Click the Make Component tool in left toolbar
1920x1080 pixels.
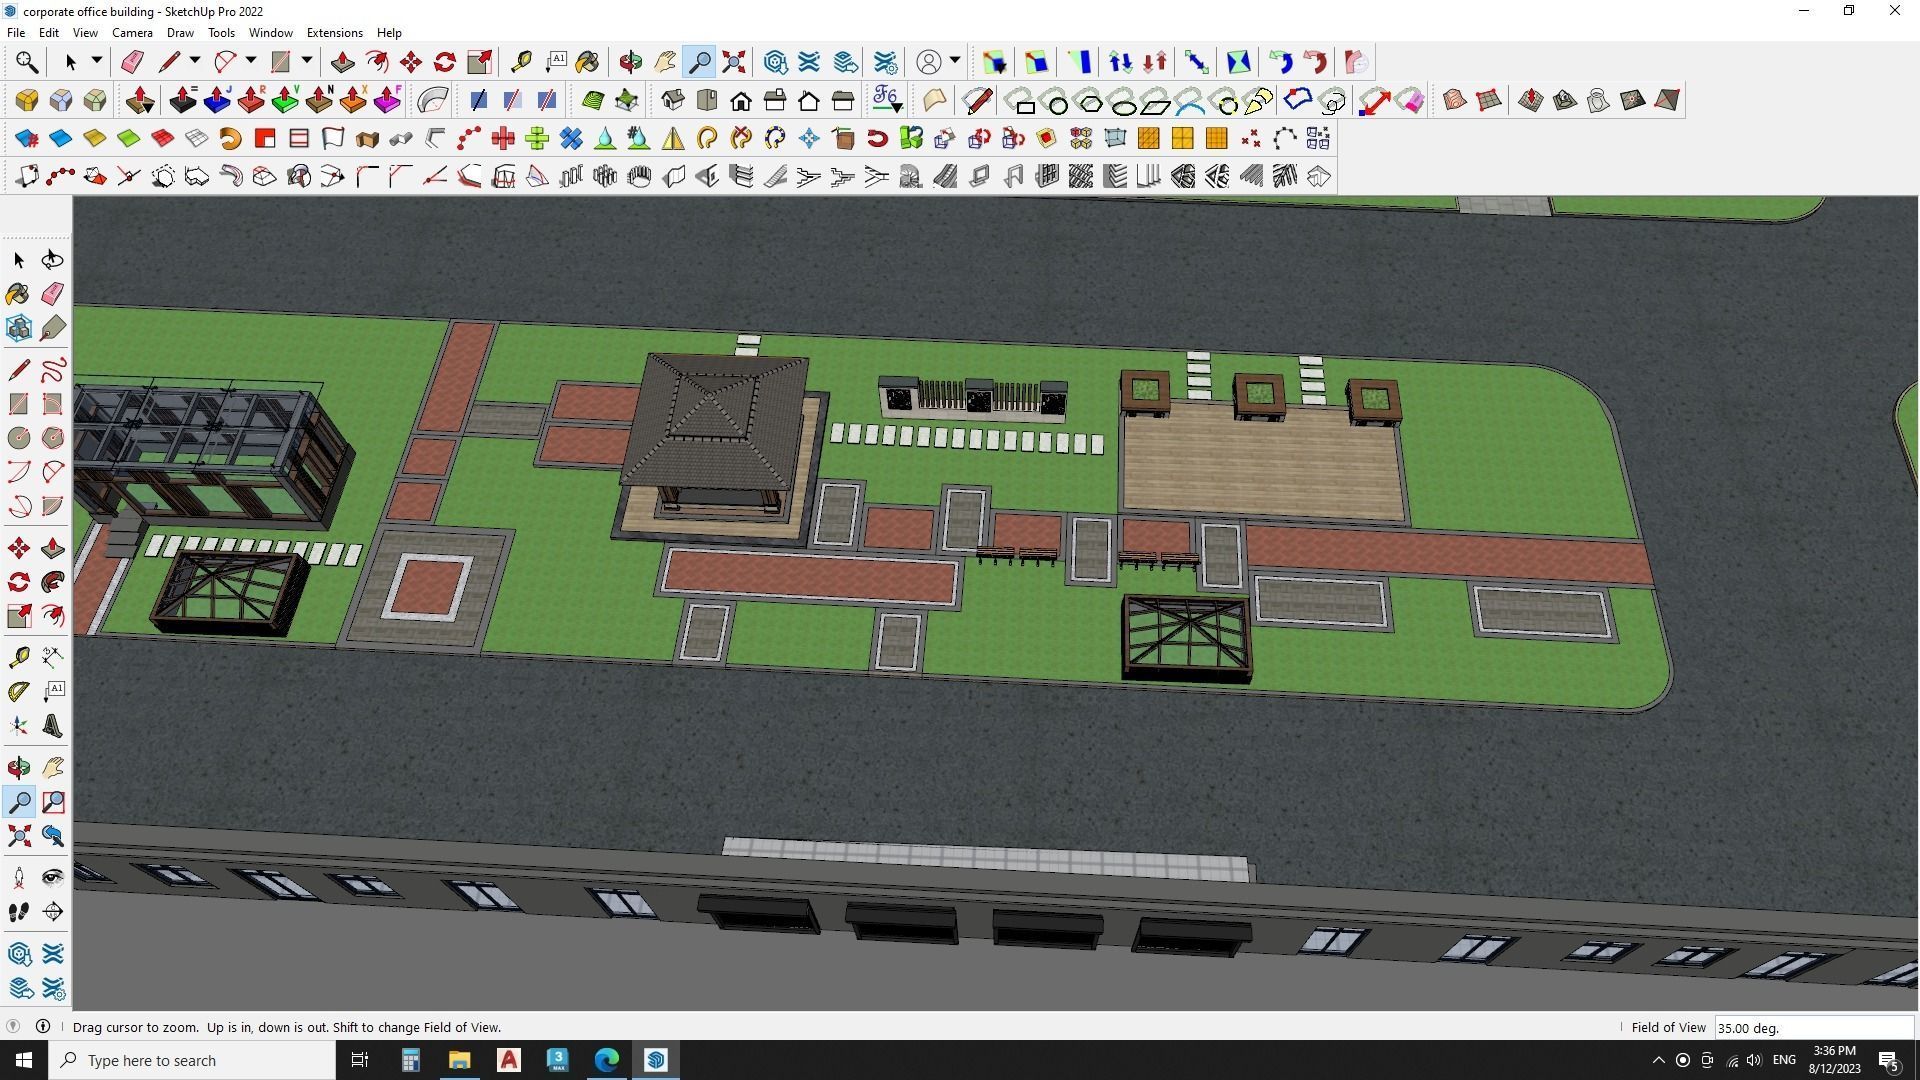tap(19, 328)
